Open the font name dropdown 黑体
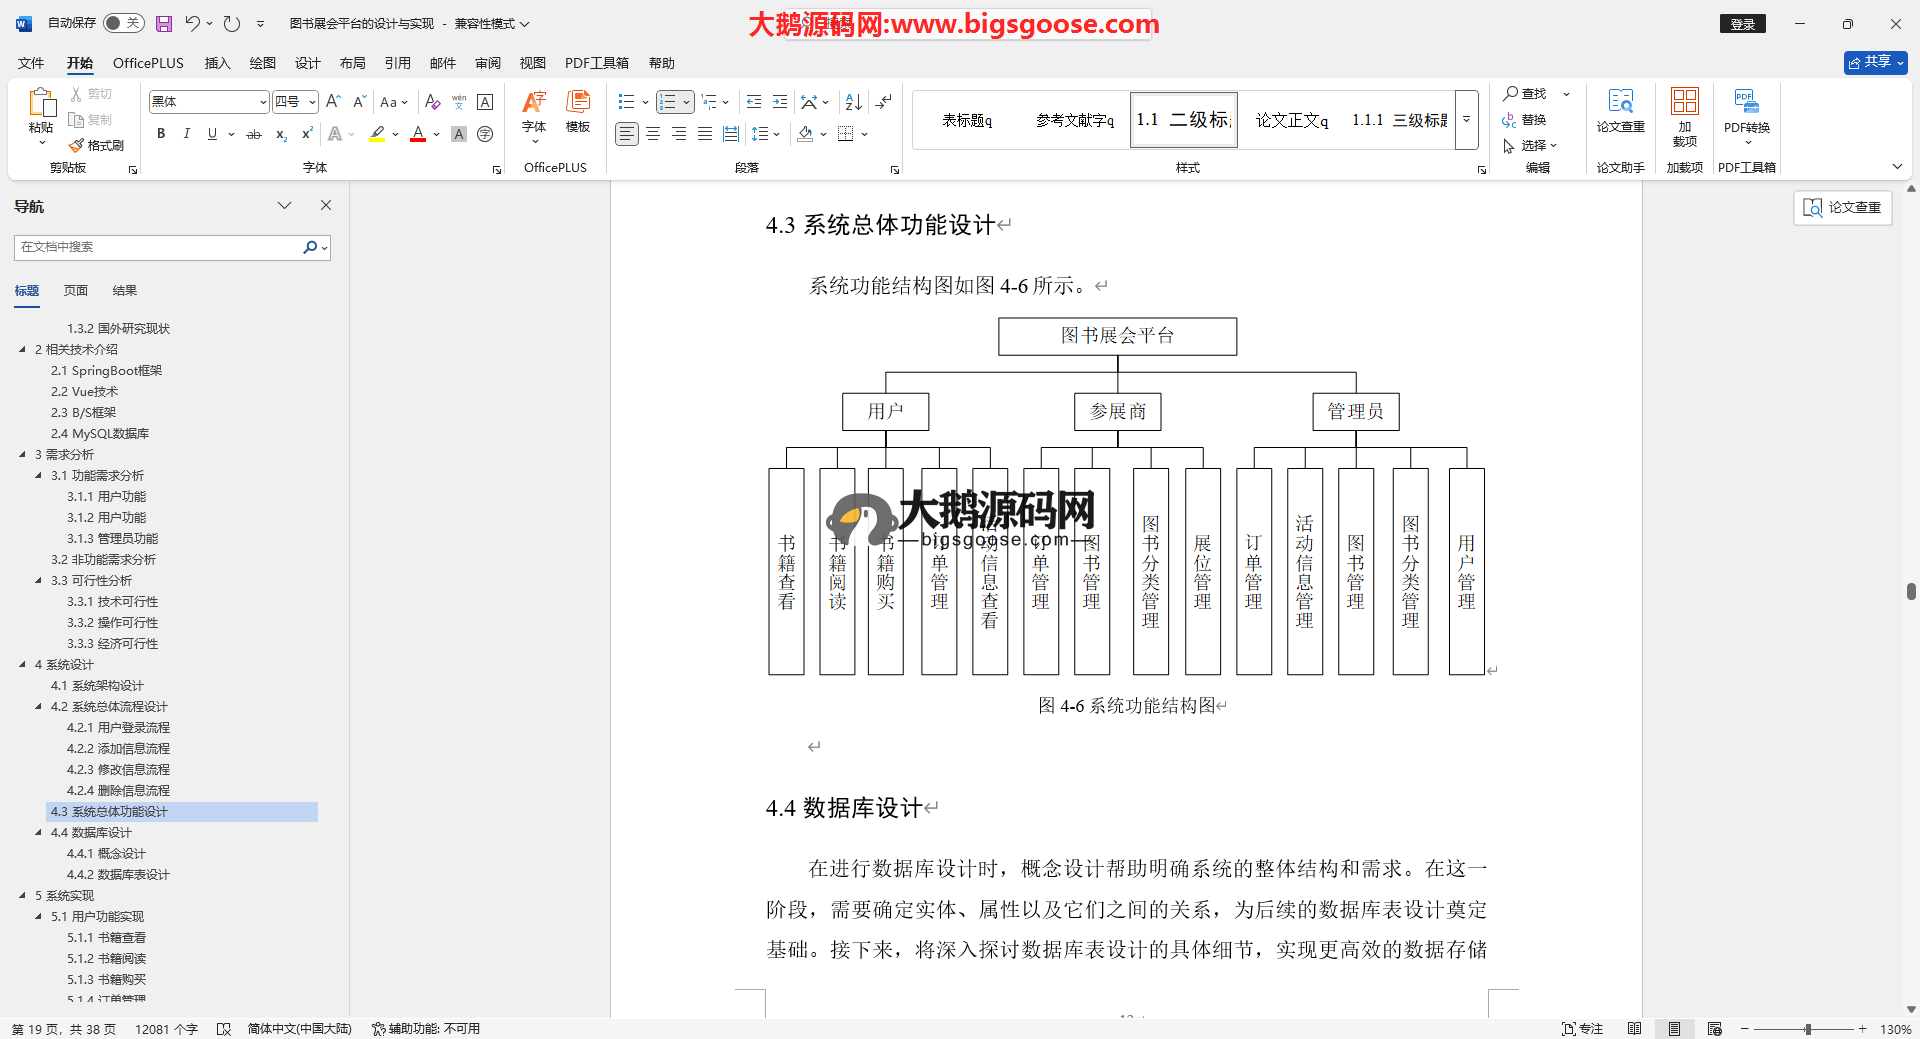Image resolution: width=1920 pixels, height=1039 pixels. point(263,102)
